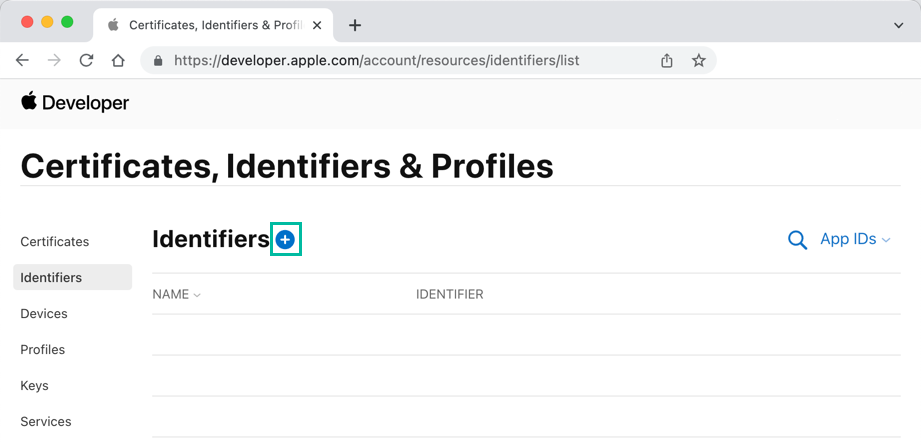Image resolution: width=921 pixels, height=445 pixels.
Task: Bookmark the page with the star icon
Action: (x=699, y=60)
